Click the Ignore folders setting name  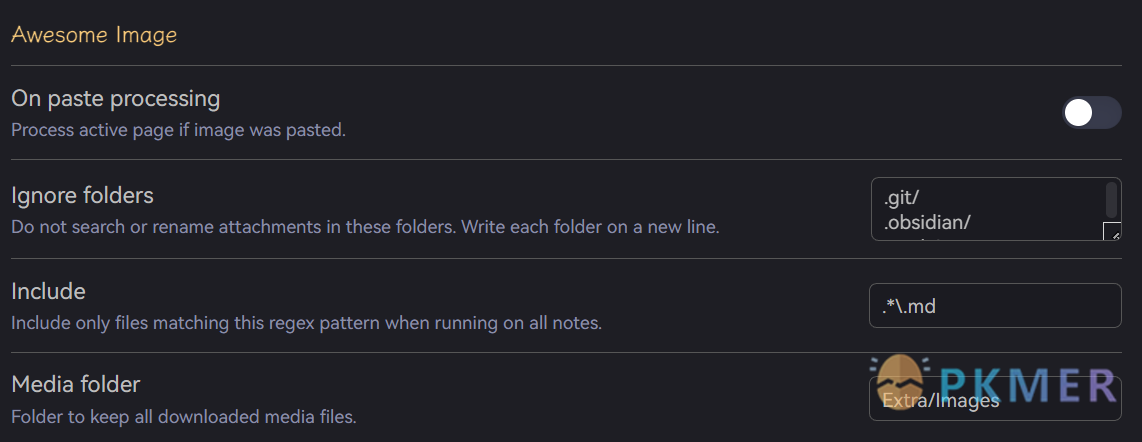[x=82, y=195]
